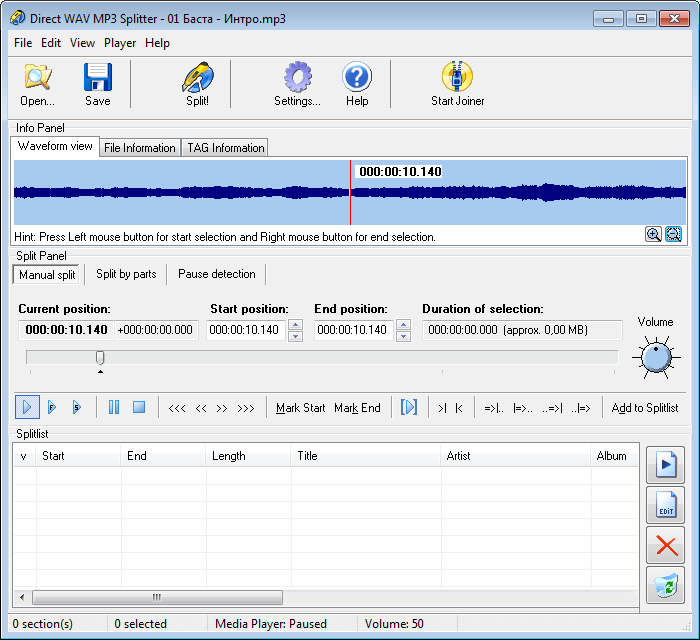
Task: Click the v checkbox column header
Action: pyautogui.click(x=25, y=456)
